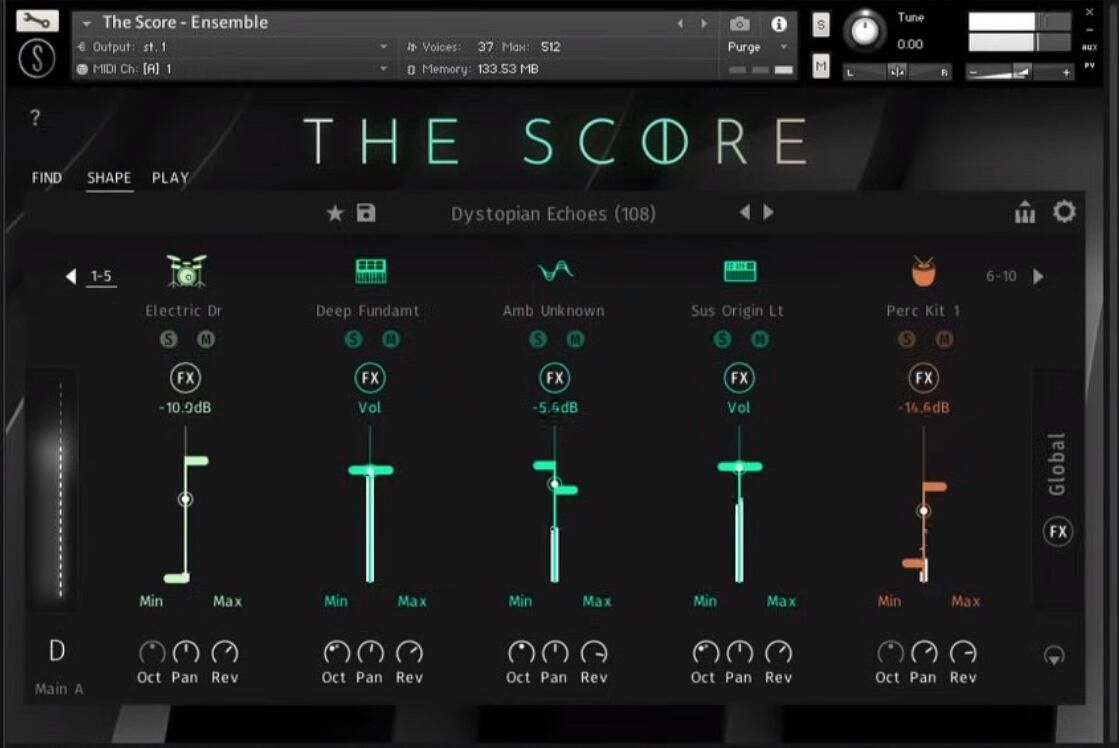
Task: Solo the Electric Dr layer
Action: click(168, 339)
